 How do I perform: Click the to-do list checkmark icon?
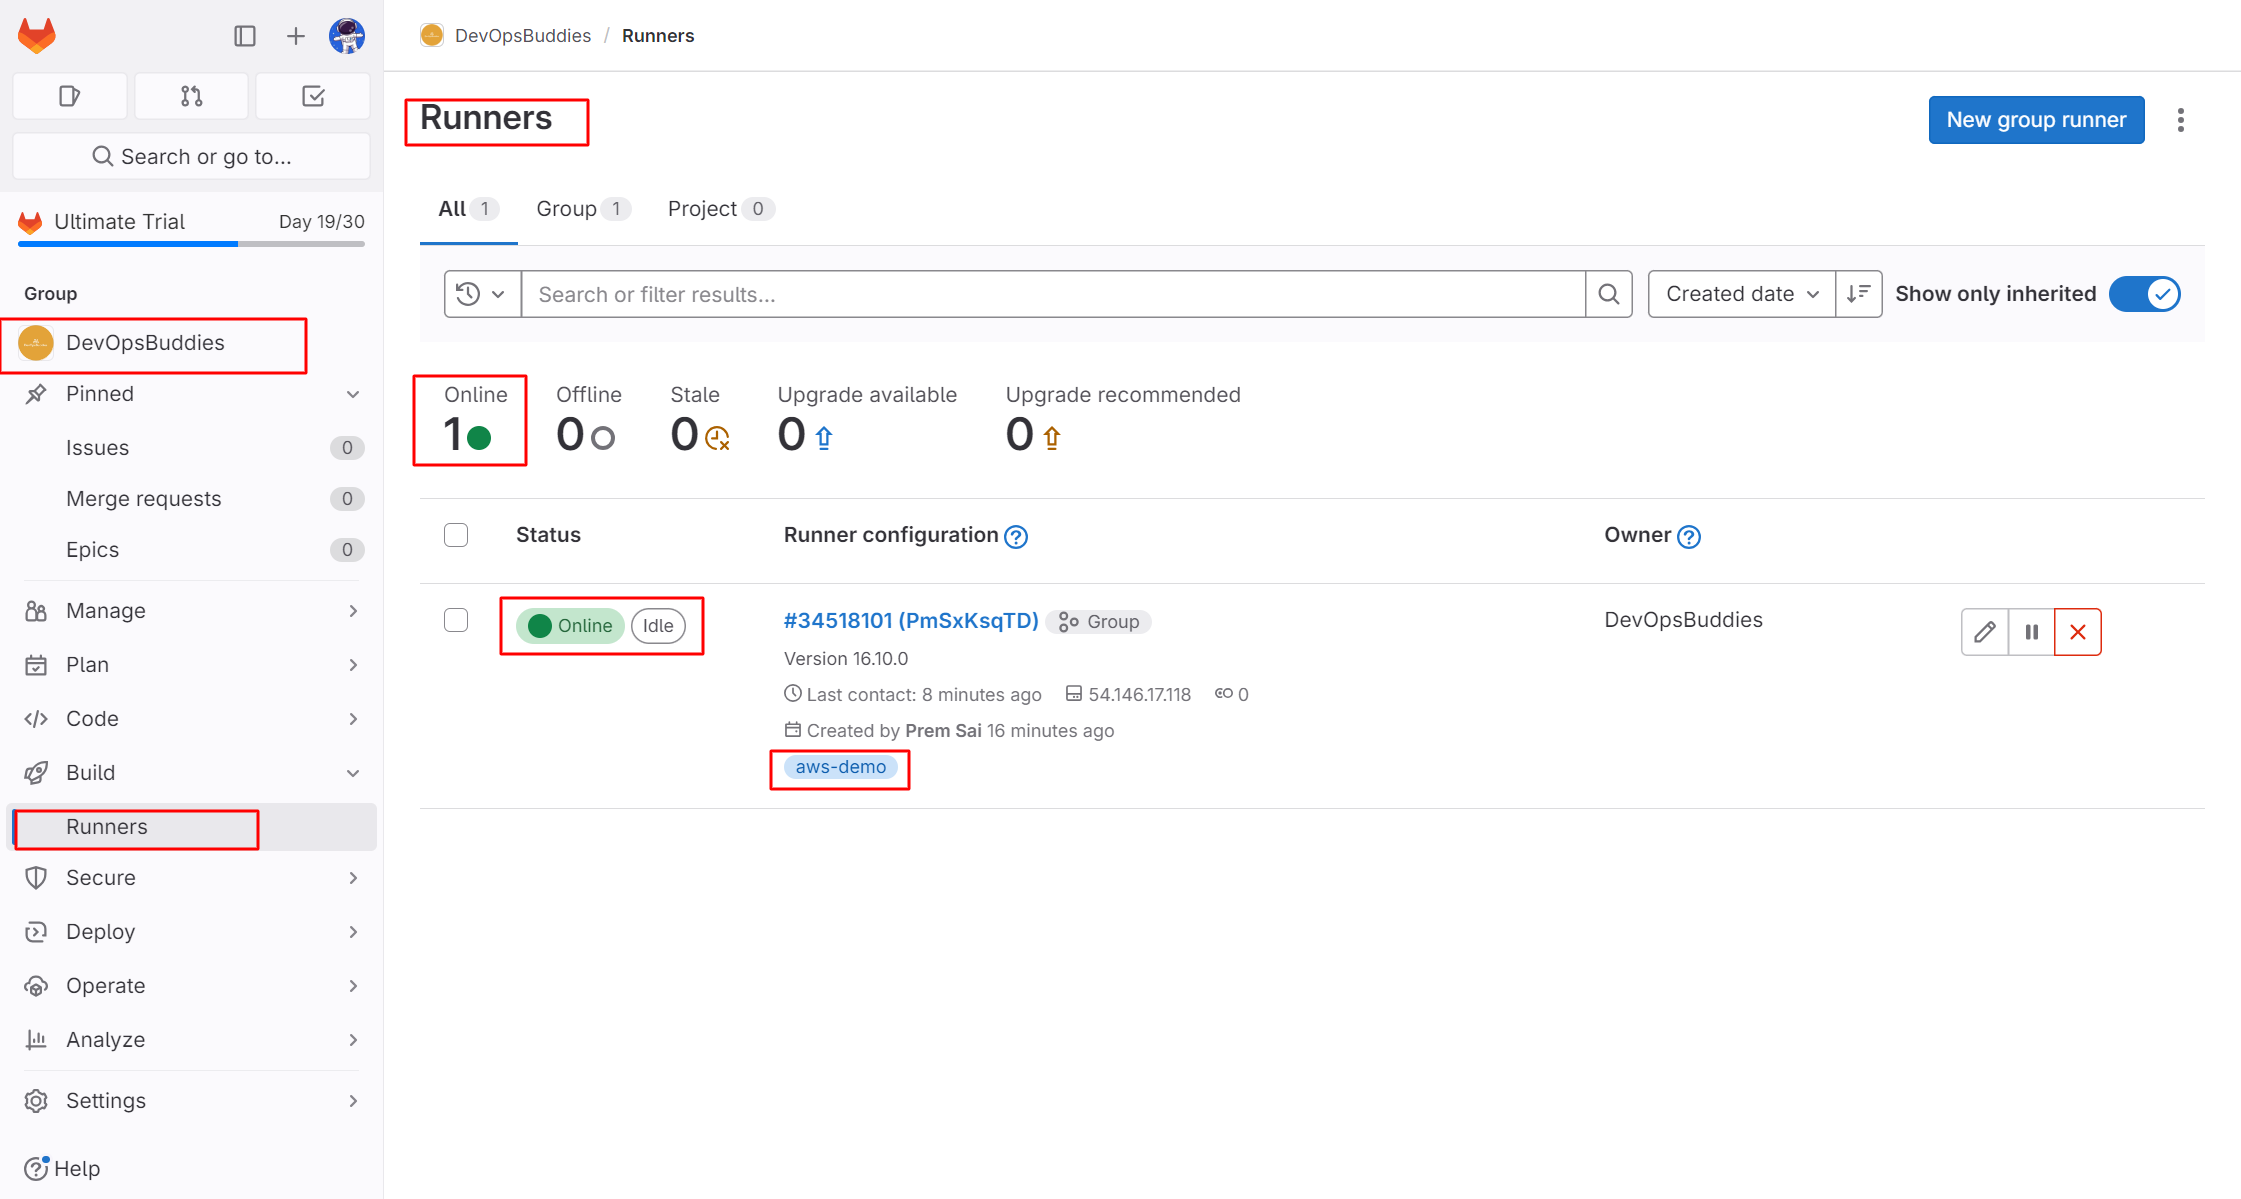[313, 96]
